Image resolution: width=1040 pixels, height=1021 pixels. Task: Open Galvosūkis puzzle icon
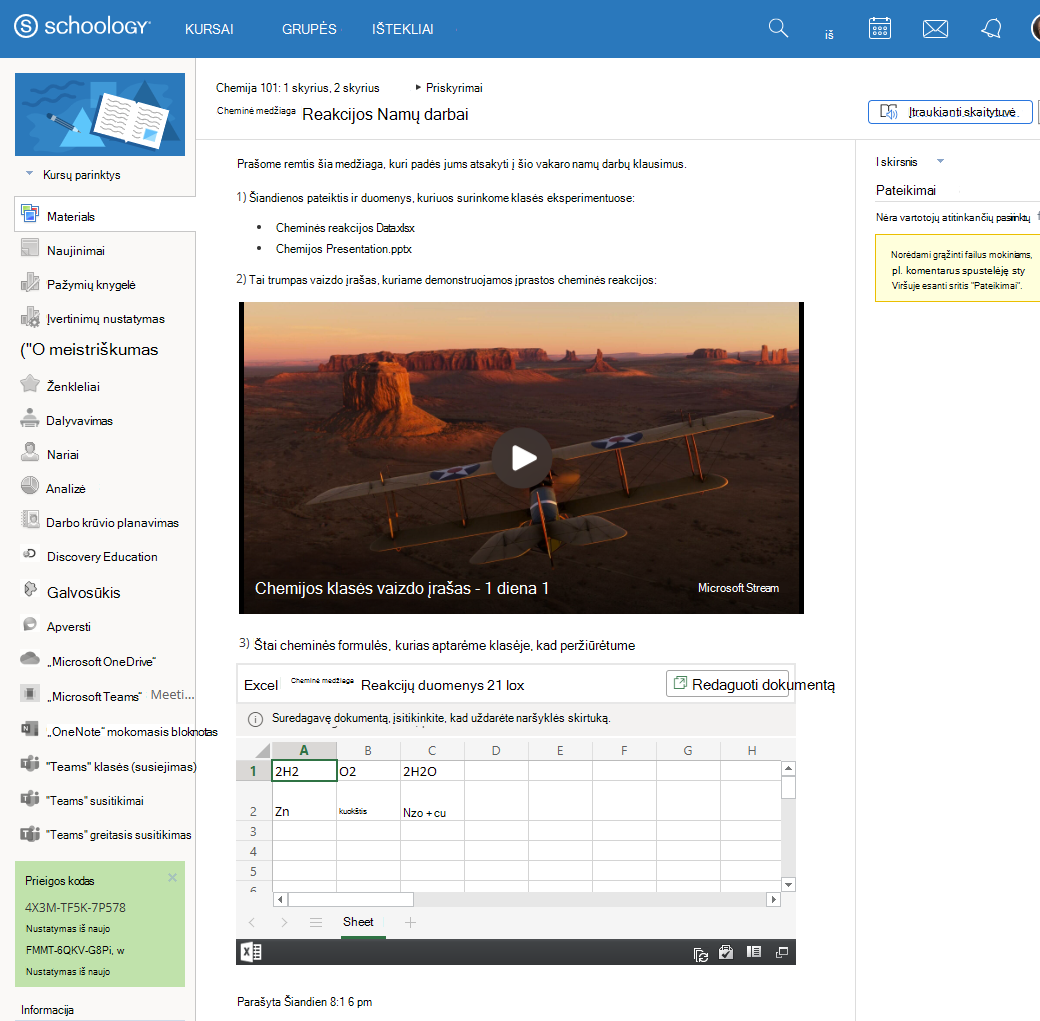[30, 589]
